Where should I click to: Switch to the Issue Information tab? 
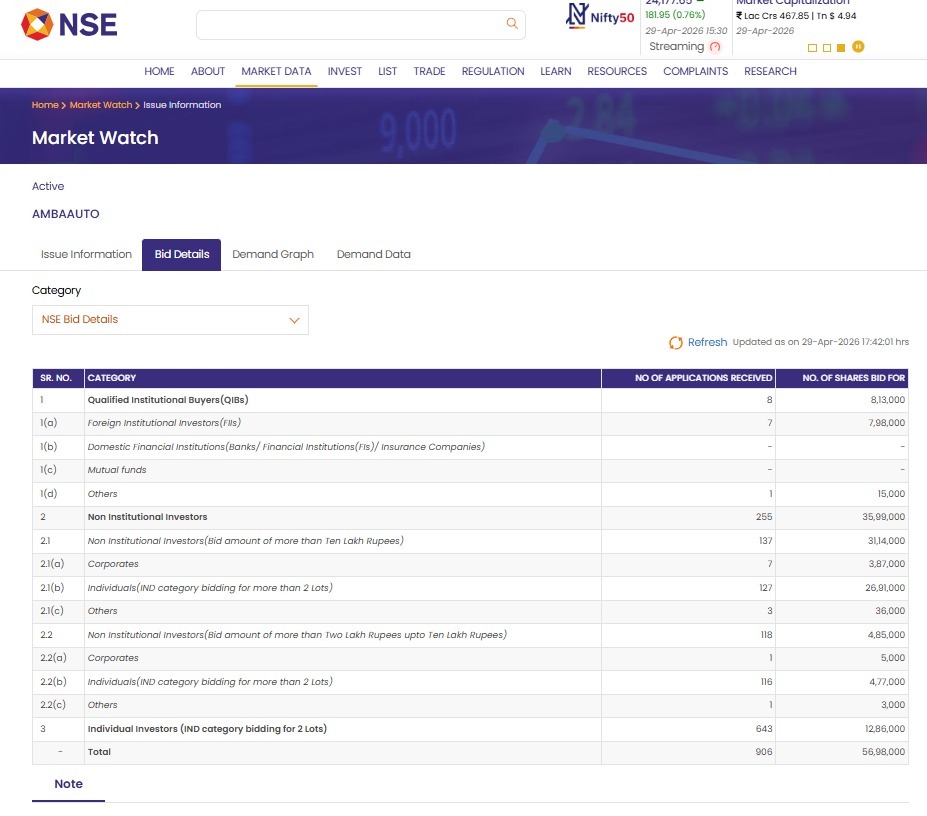point(86,254)
